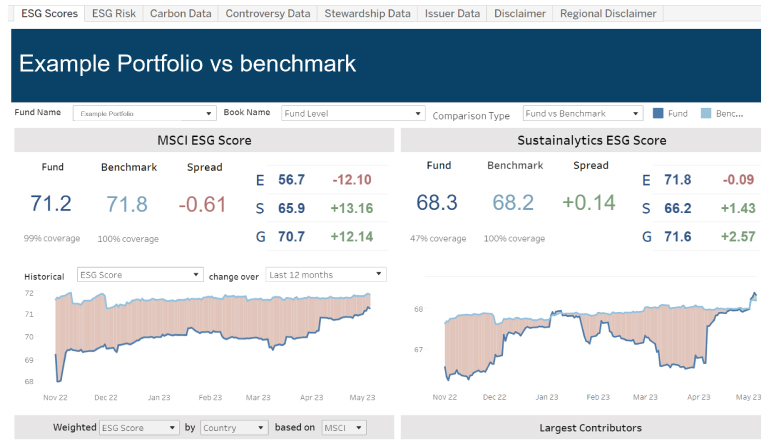Screen dimensions: 770x446
Task: Click the MSCI ESG Score header
Action: pos(204,140)
